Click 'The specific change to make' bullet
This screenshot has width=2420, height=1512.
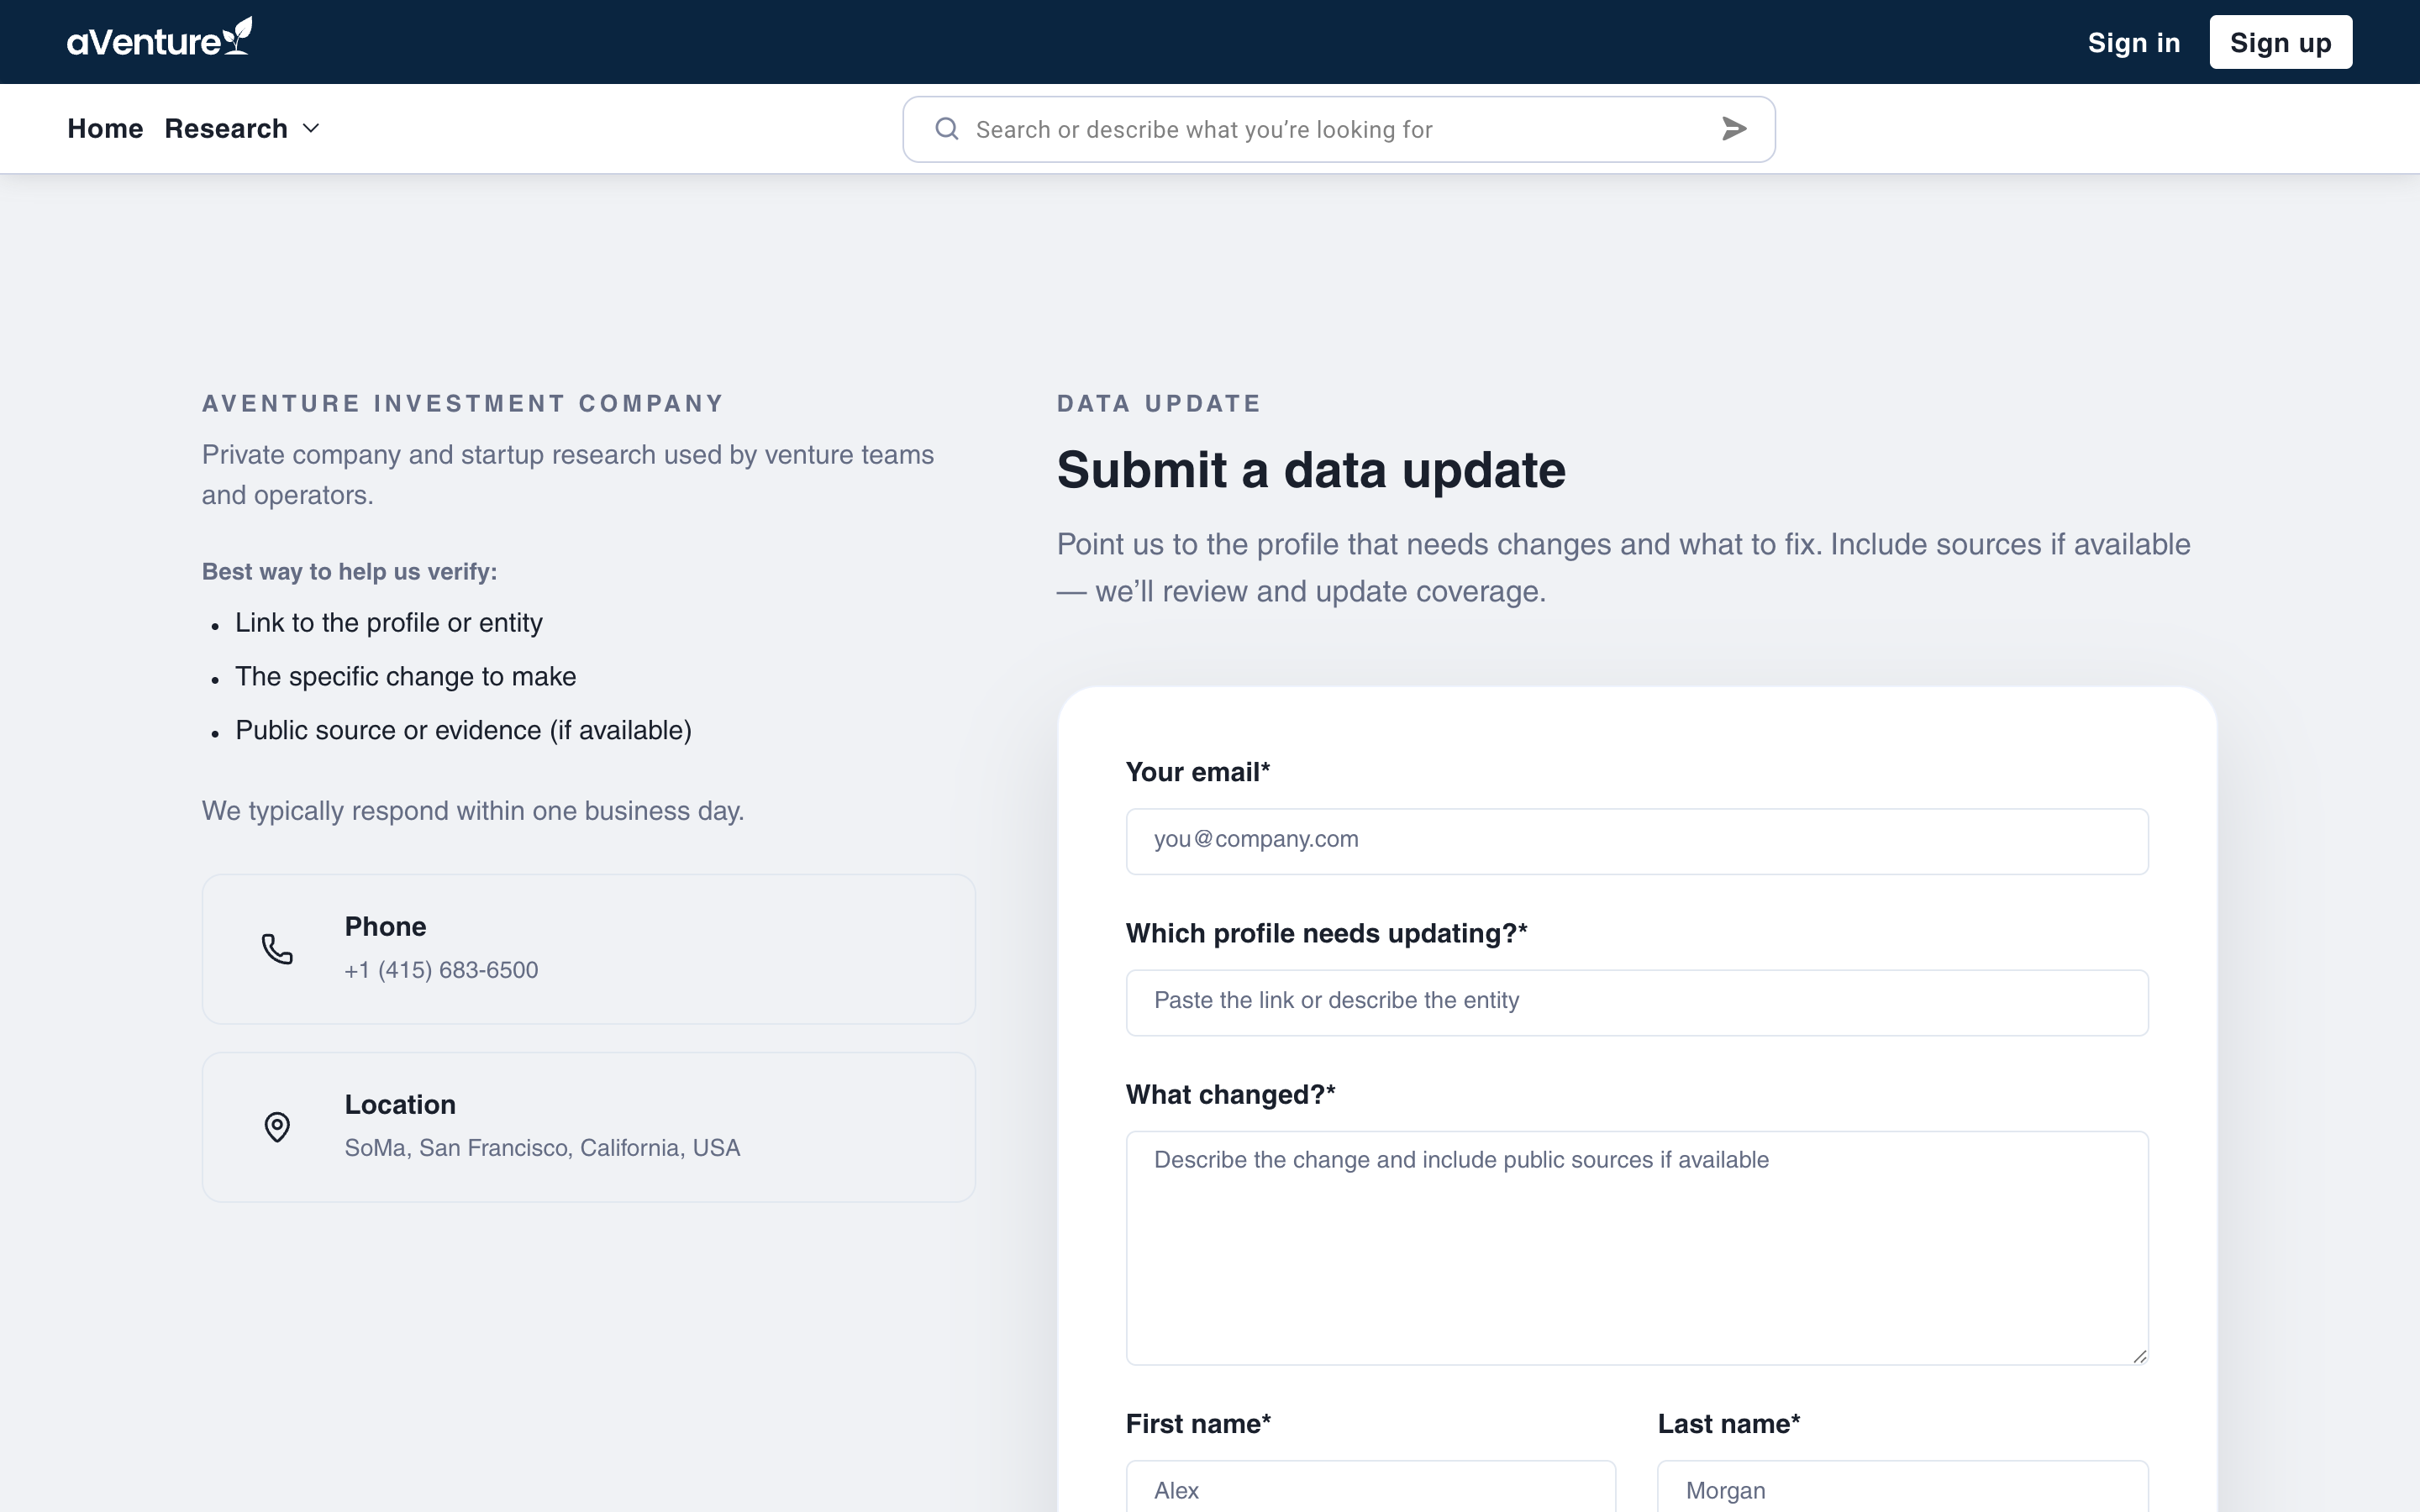405,677
